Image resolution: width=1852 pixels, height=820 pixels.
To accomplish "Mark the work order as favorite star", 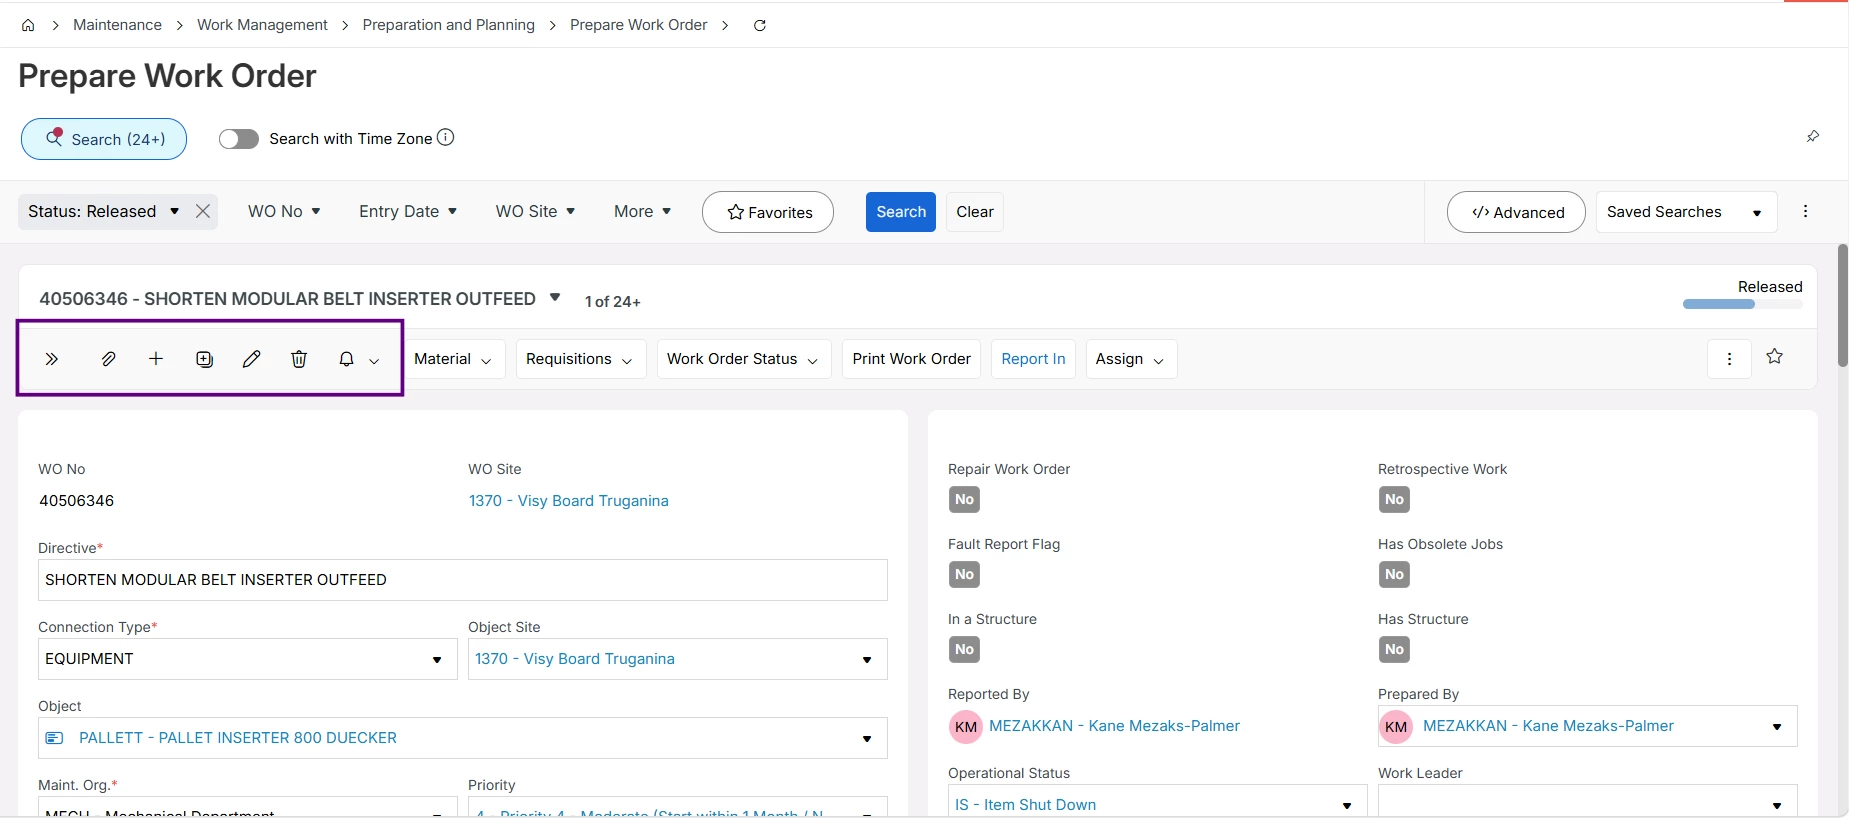I will 1774,357.
